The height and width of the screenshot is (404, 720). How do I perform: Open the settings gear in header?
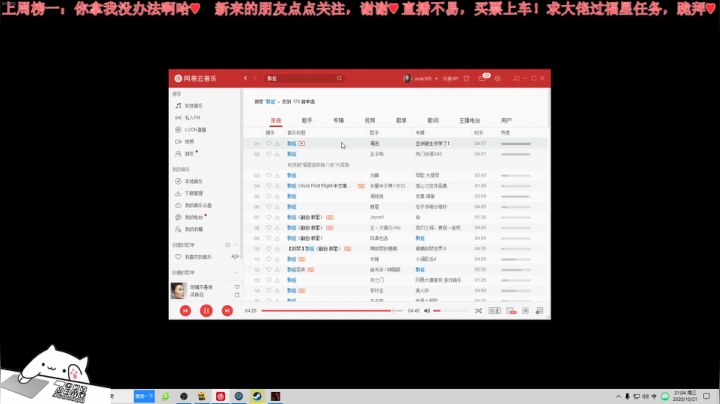pyautogui.click(x=497, y=79)
